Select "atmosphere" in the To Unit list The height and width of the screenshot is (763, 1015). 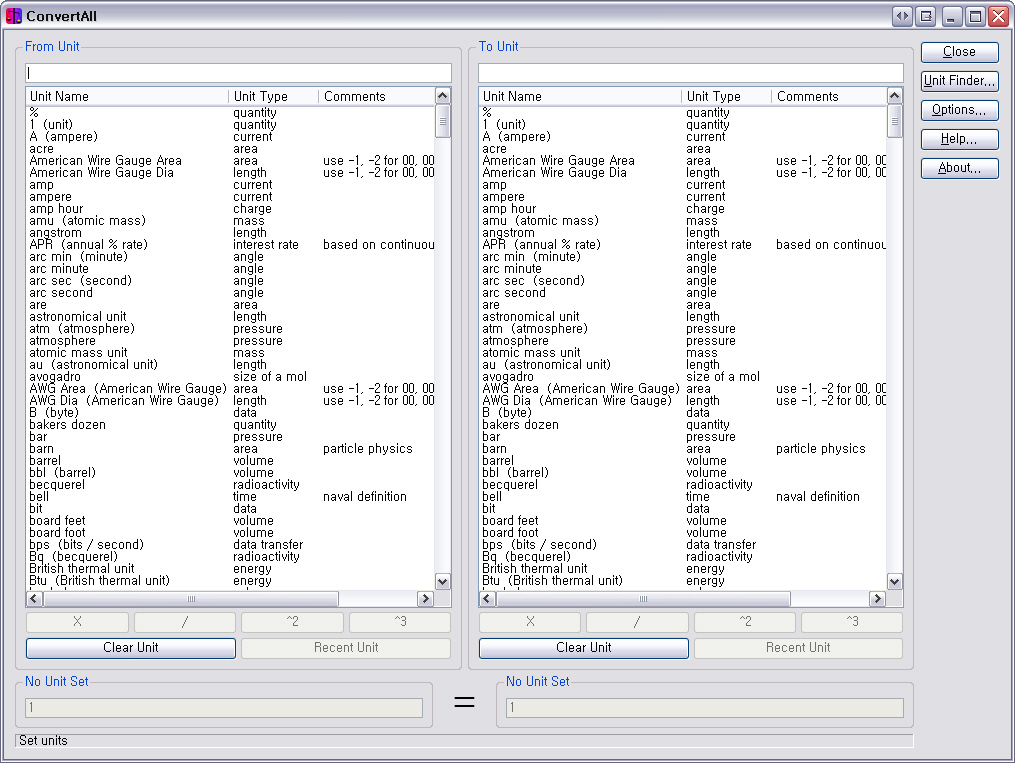click(x=515, y=341)
